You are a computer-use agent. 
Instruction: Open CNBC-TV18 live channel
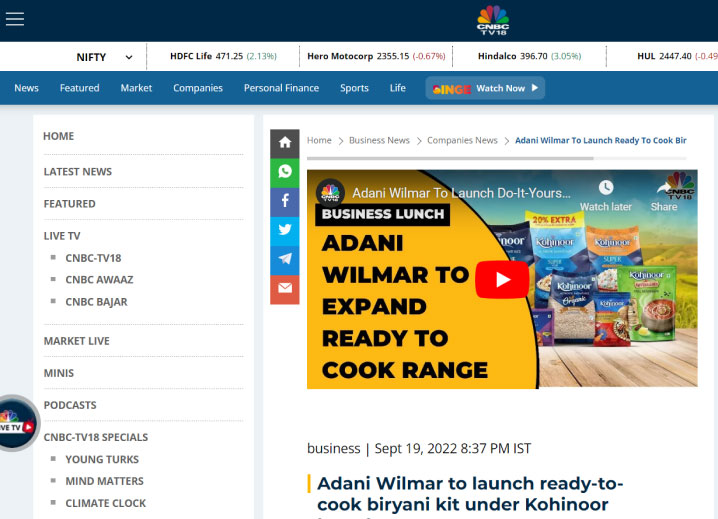pos(93,258)
